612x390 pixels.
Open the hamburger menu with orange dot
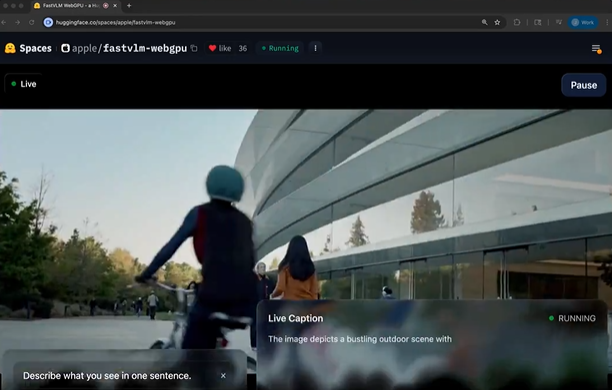(596, 49)
